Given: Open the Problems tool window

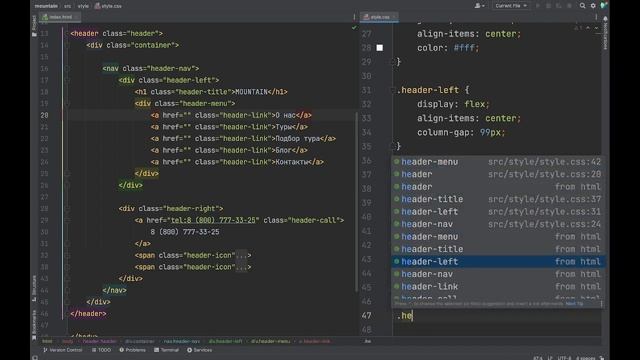Looking at the screenshot, I should coord(132,350).
